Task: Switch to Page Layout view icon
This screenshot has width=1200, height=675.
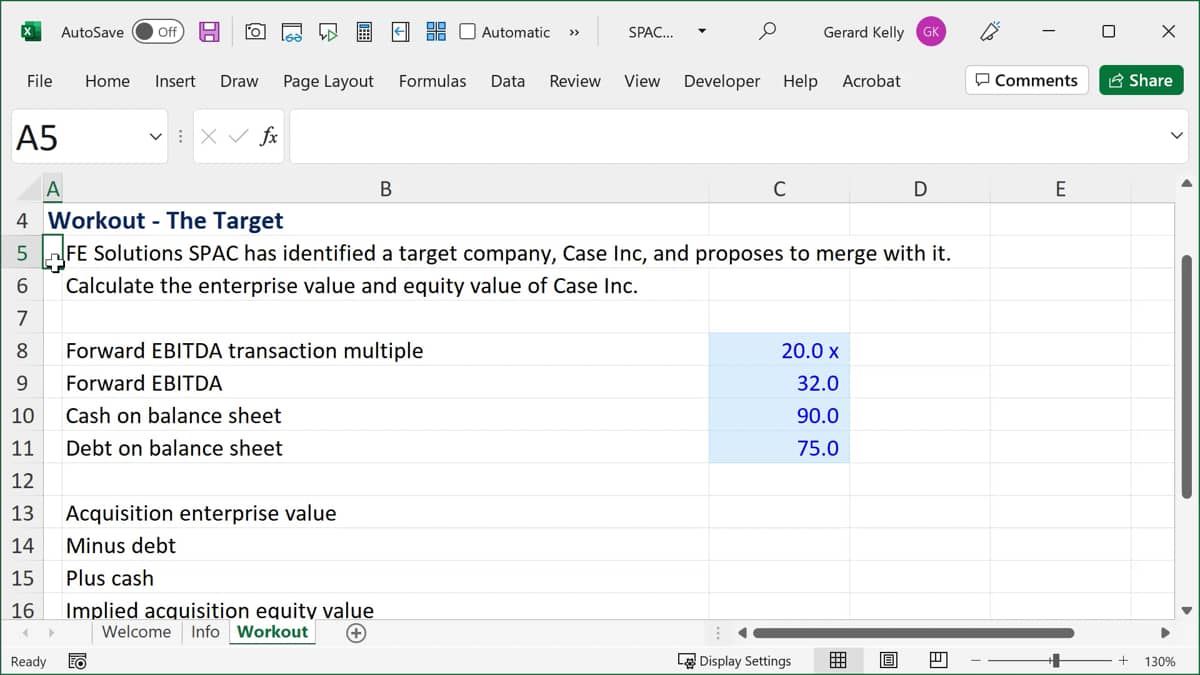Action: click(x=888, y=660)
